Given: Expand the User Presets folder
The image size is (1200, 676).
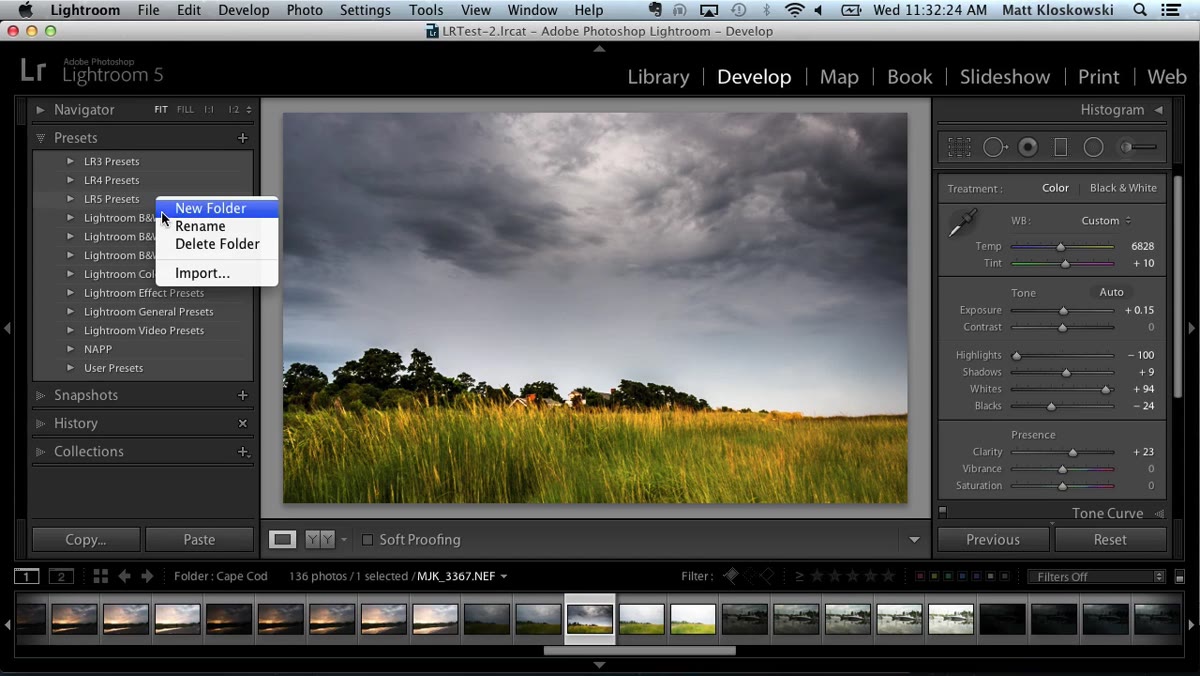Looking at the screenshot, I should pos(70,368).
